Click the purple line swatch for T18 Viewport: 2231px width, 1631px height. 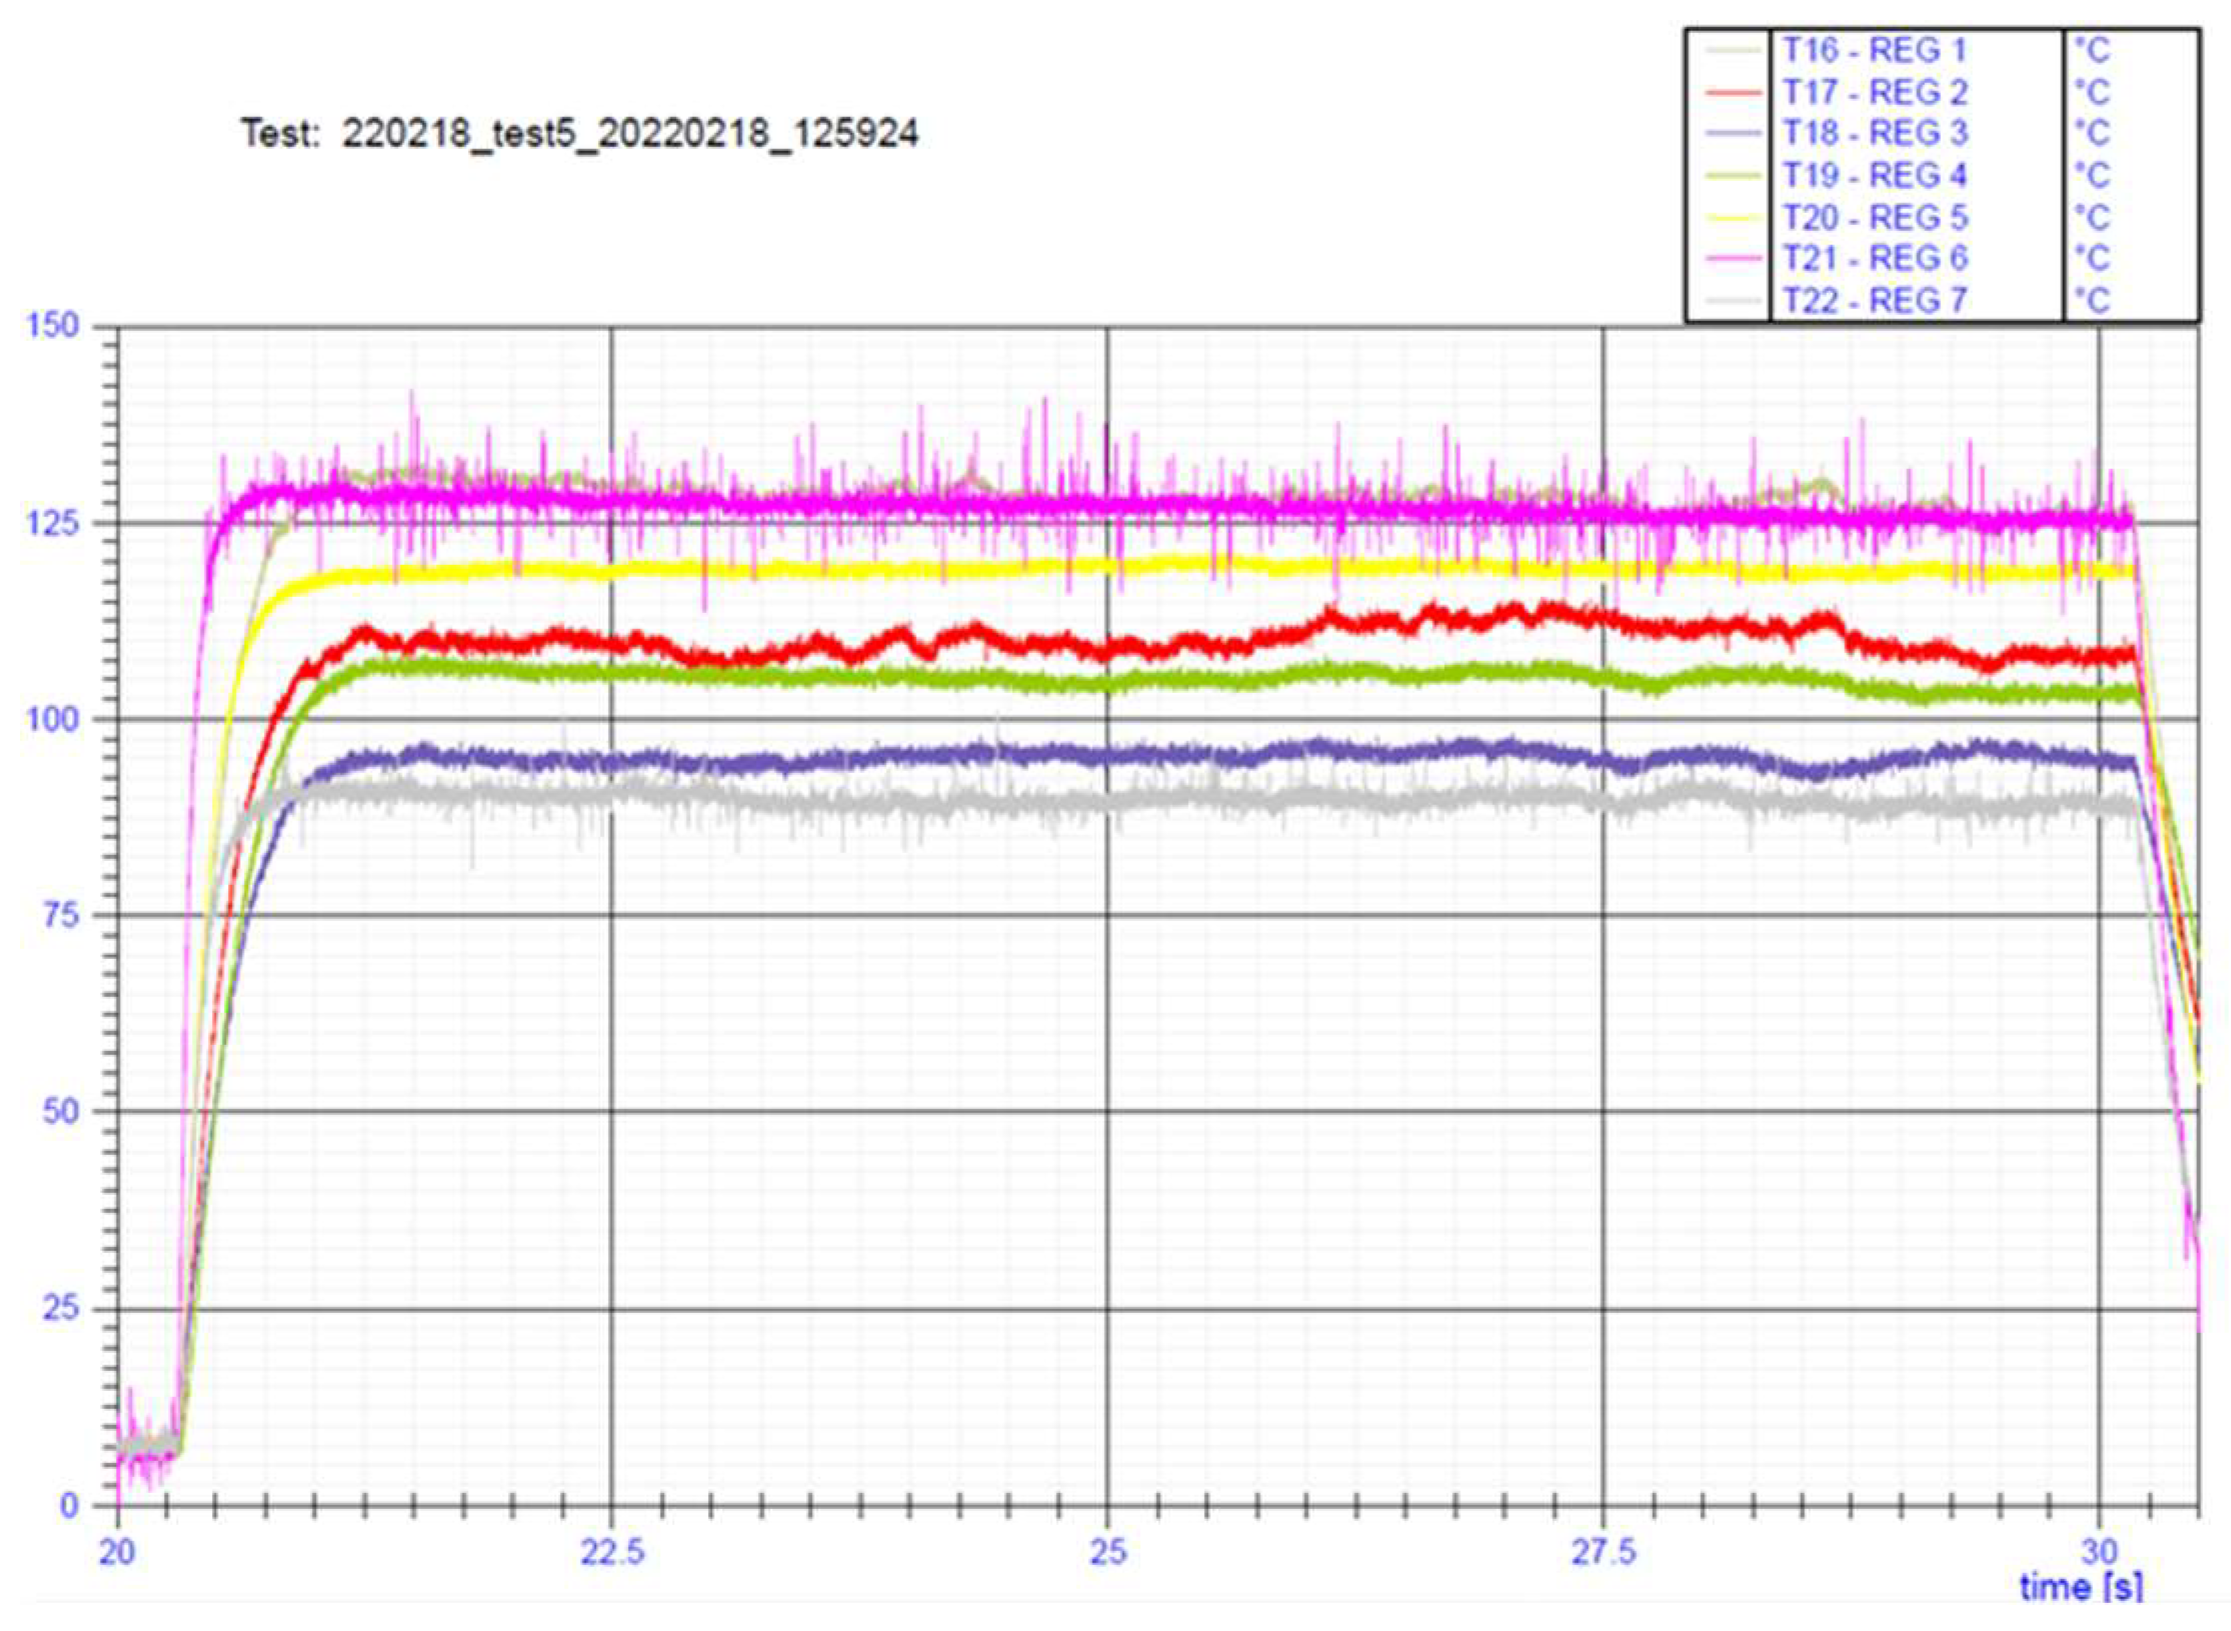tap(1733, 133)
